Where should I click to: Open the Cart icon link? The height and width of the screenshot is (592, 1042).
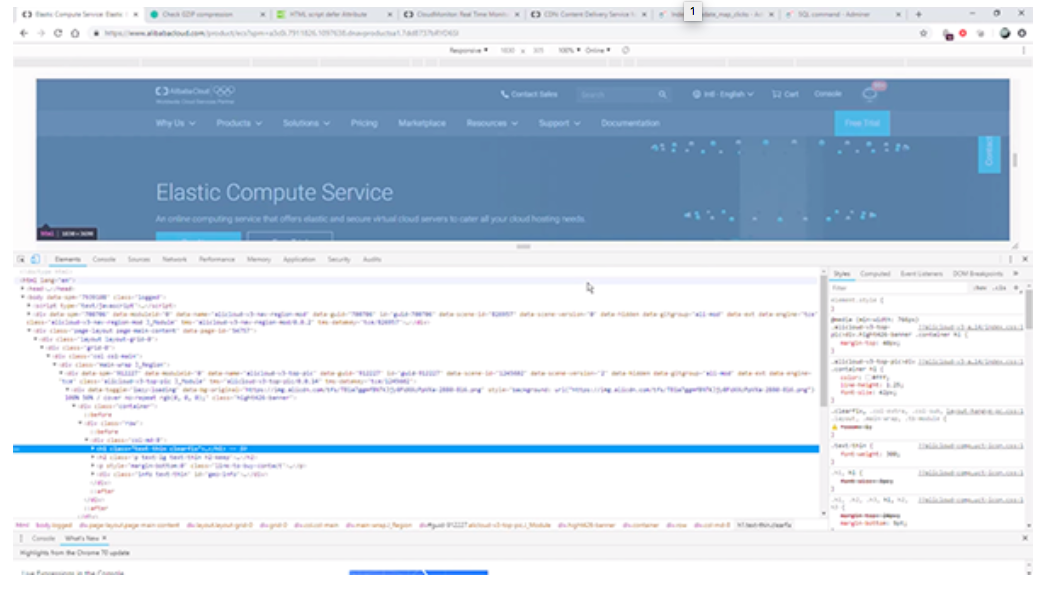click(785, 94)
